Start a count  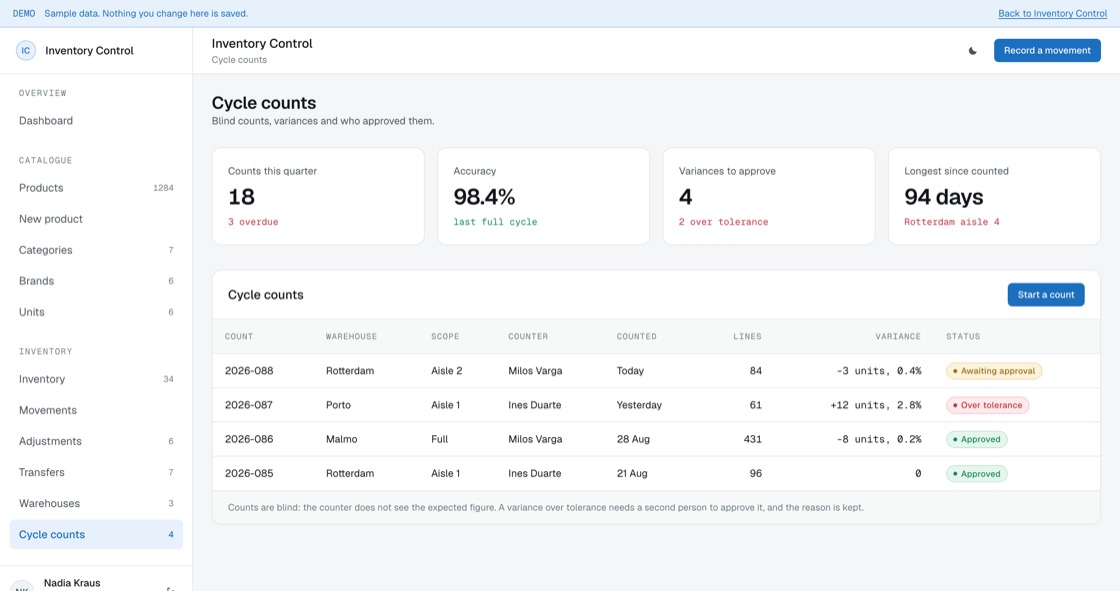point(1046,294)
